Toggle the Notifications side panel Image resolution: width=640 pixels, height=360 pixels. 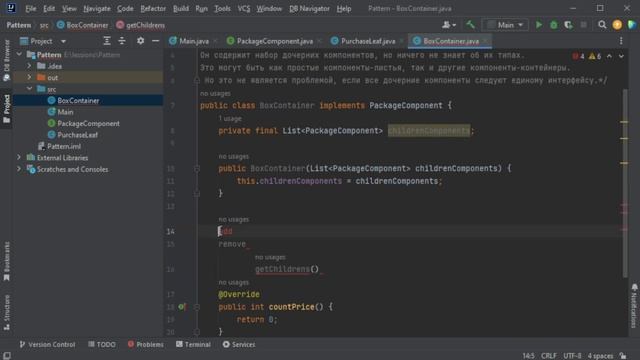point(634,306)
